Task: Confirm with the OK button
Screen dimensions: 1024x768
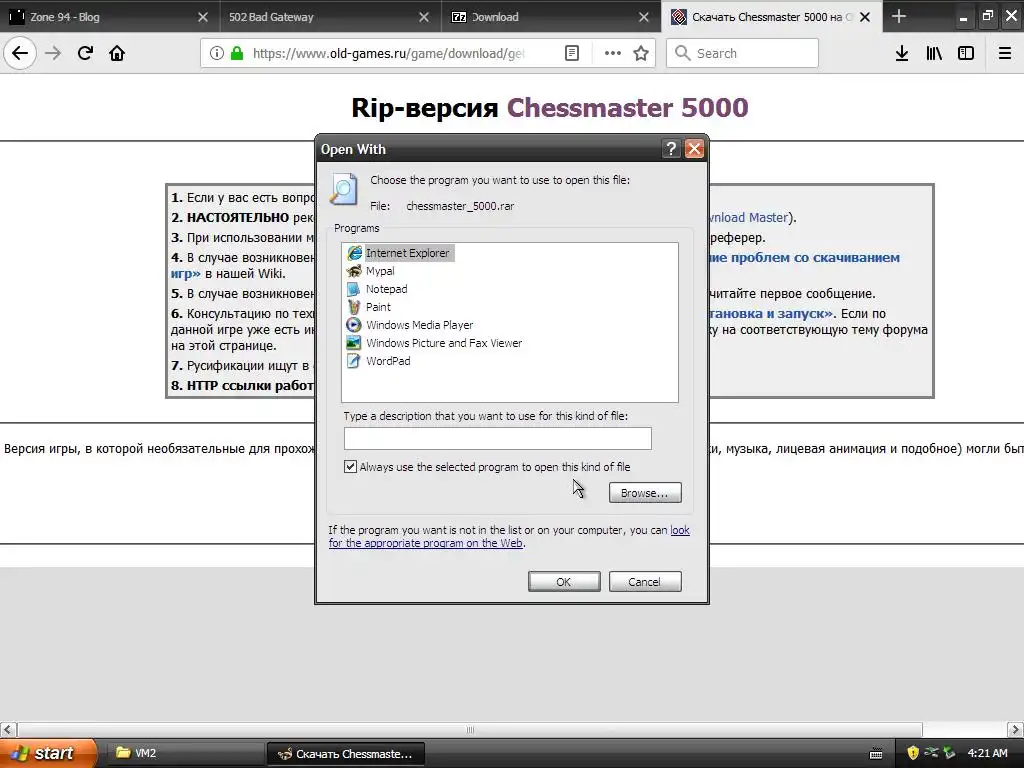Action: point(564,581)
